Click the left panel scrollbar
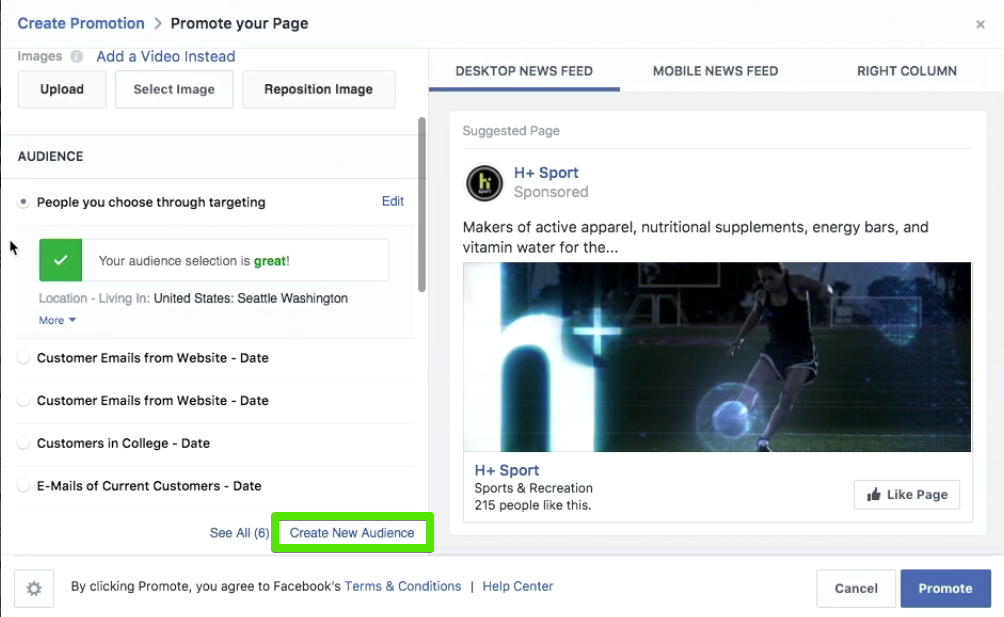Image resolution: width=1004 pixels, height=617 pixels. (421, 205)
